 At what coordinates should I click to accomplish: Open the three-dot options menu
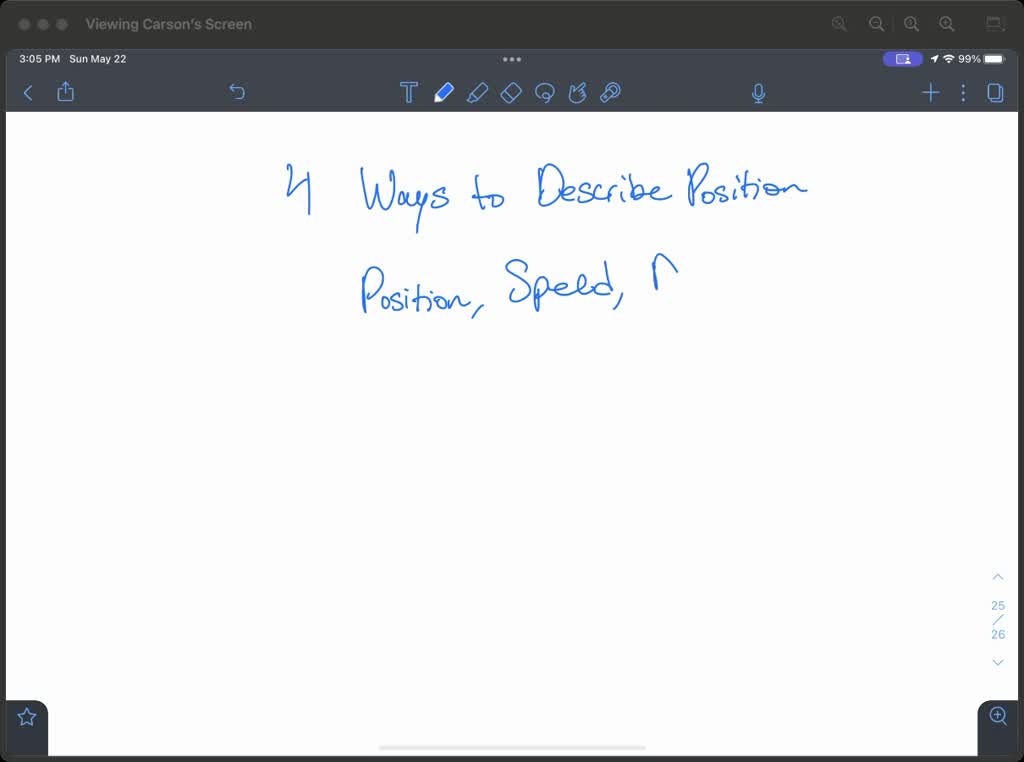963,92
